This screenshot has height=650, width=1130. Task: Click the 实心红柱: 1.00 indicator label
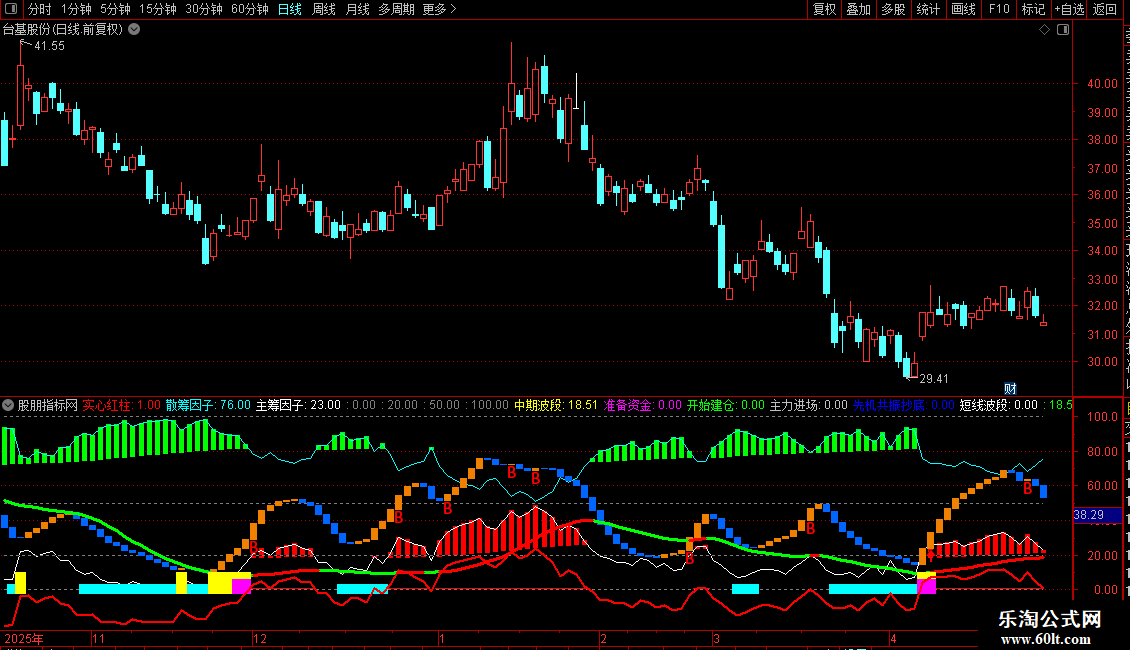pyautogui.click(x=122, y=405)
